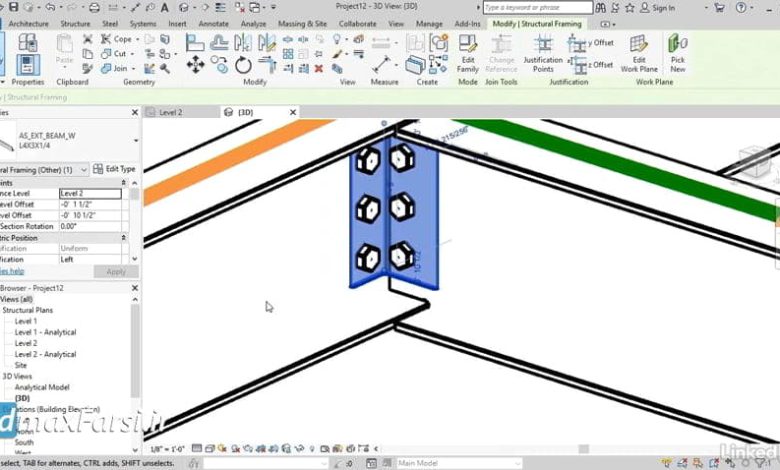Click the red X Delete tool
780x470 pixels.
(x=319, y=69)
